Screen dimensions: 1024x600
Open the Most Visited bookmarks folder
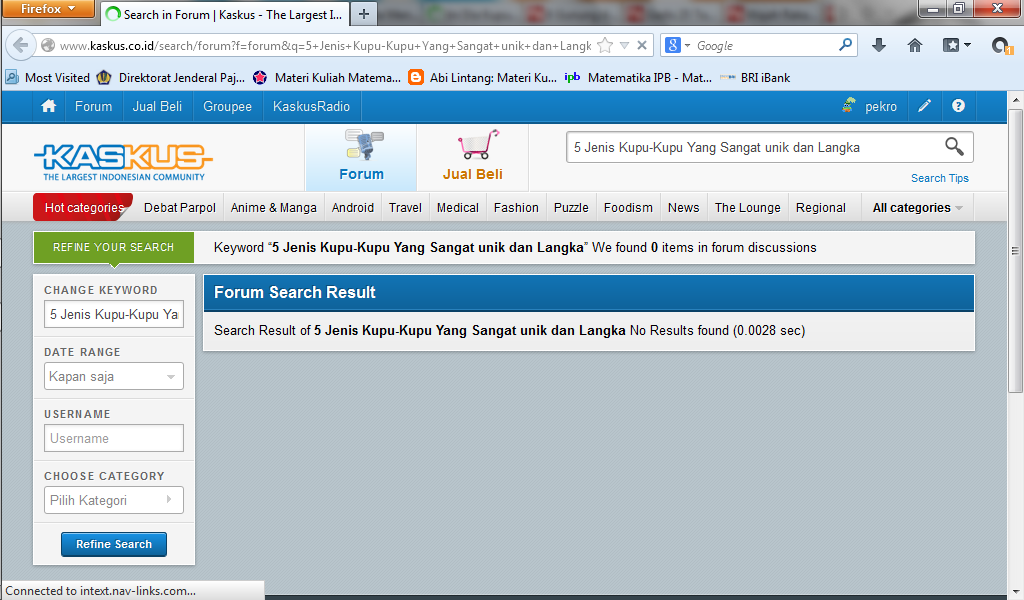48,78
